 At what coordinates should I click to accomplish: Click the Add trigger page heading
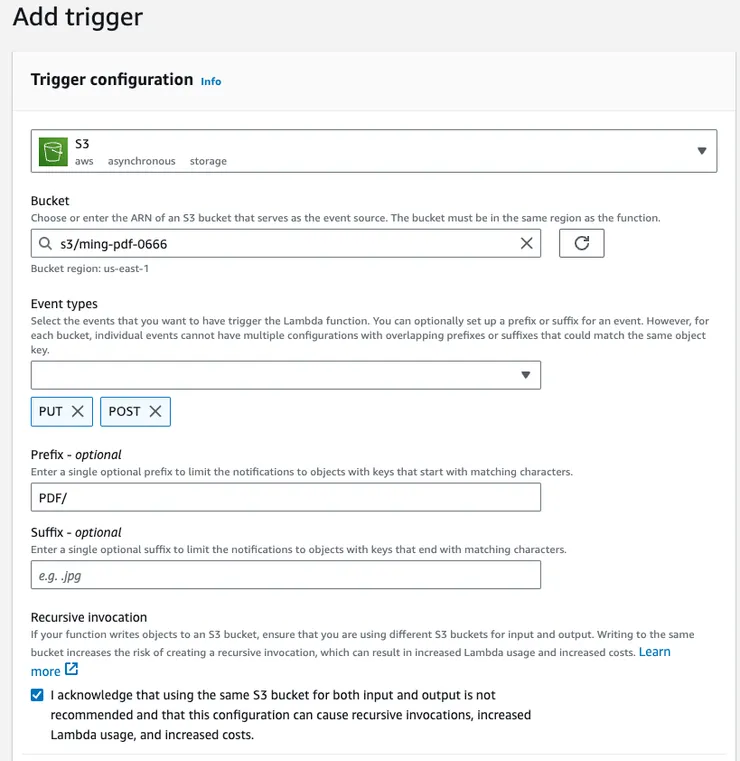pyautogui.click(x=78, y=17)
